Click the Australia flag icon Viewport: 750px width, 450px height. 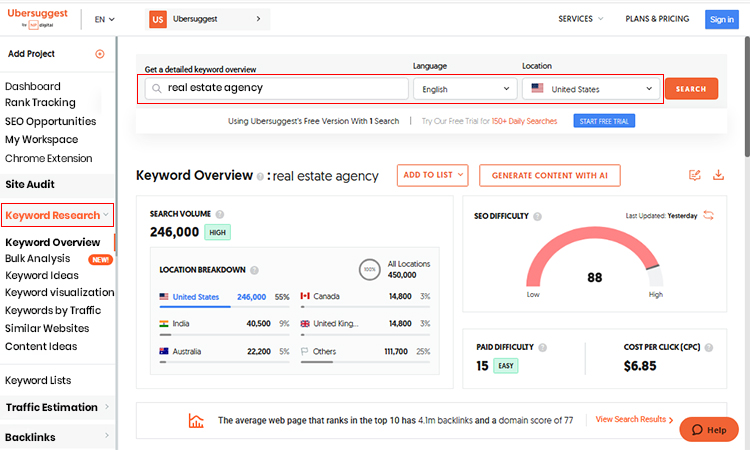pos(164,351)
